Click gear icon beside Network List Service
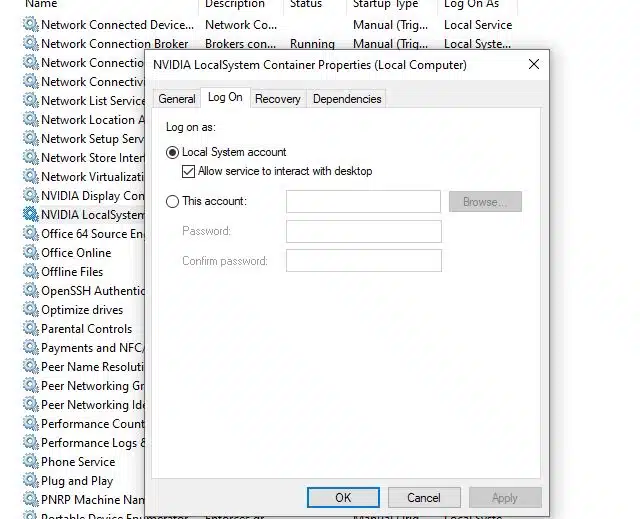 (31, 100)
